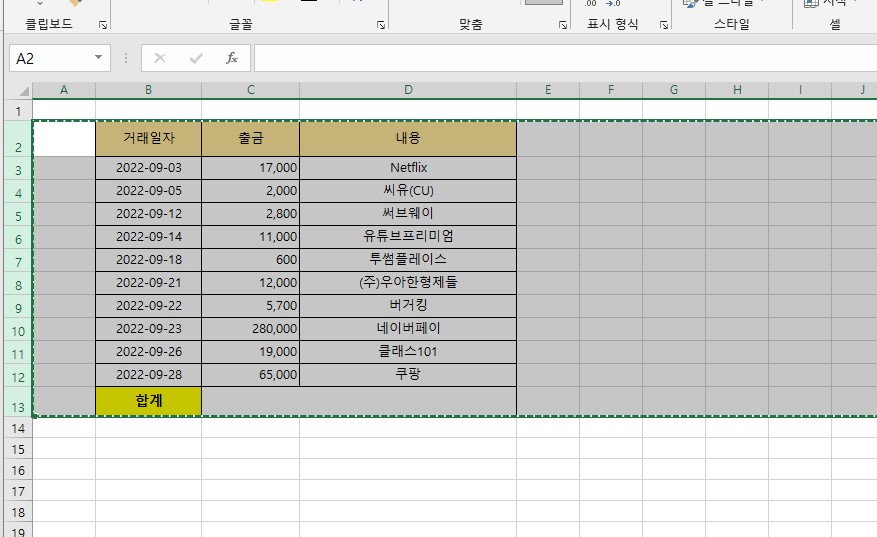Click the 19,000 amount cell
The width and height of the screenshot is (877, 537).
(251, 352)
